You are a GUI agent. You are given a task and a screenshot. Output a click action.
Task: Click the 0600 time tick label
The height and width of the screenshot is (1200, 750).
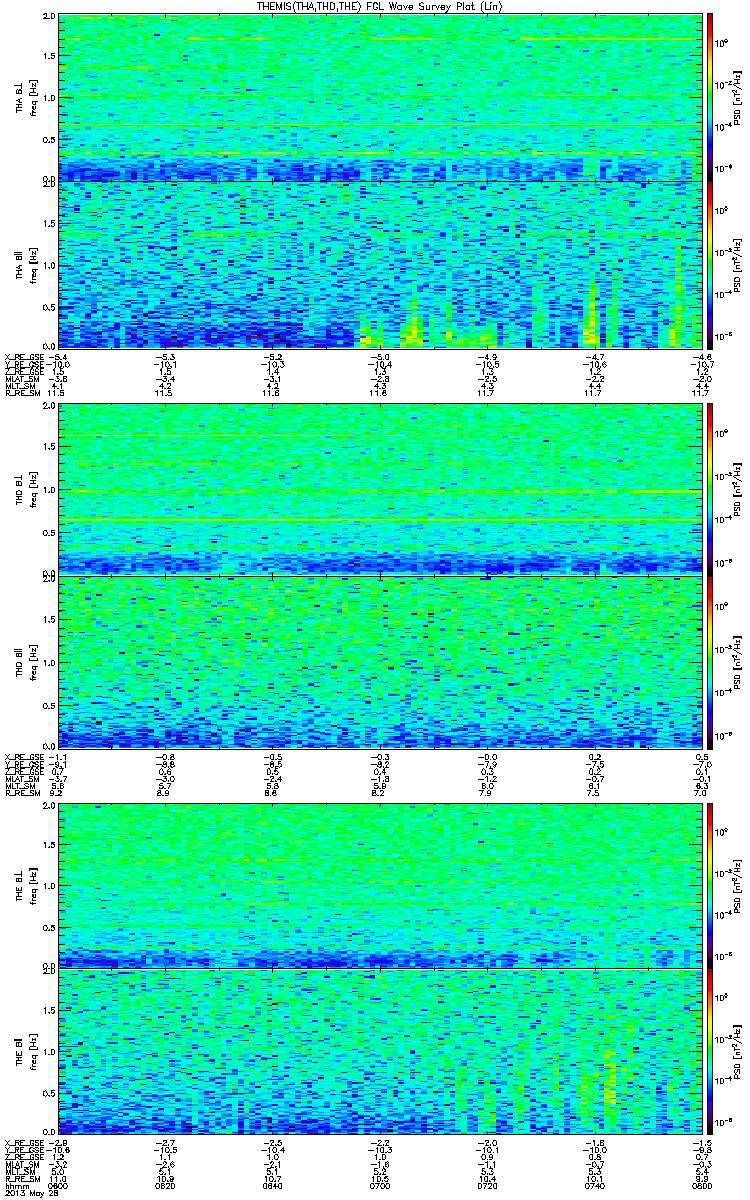pyautogui.click(x=57, y=1186)
